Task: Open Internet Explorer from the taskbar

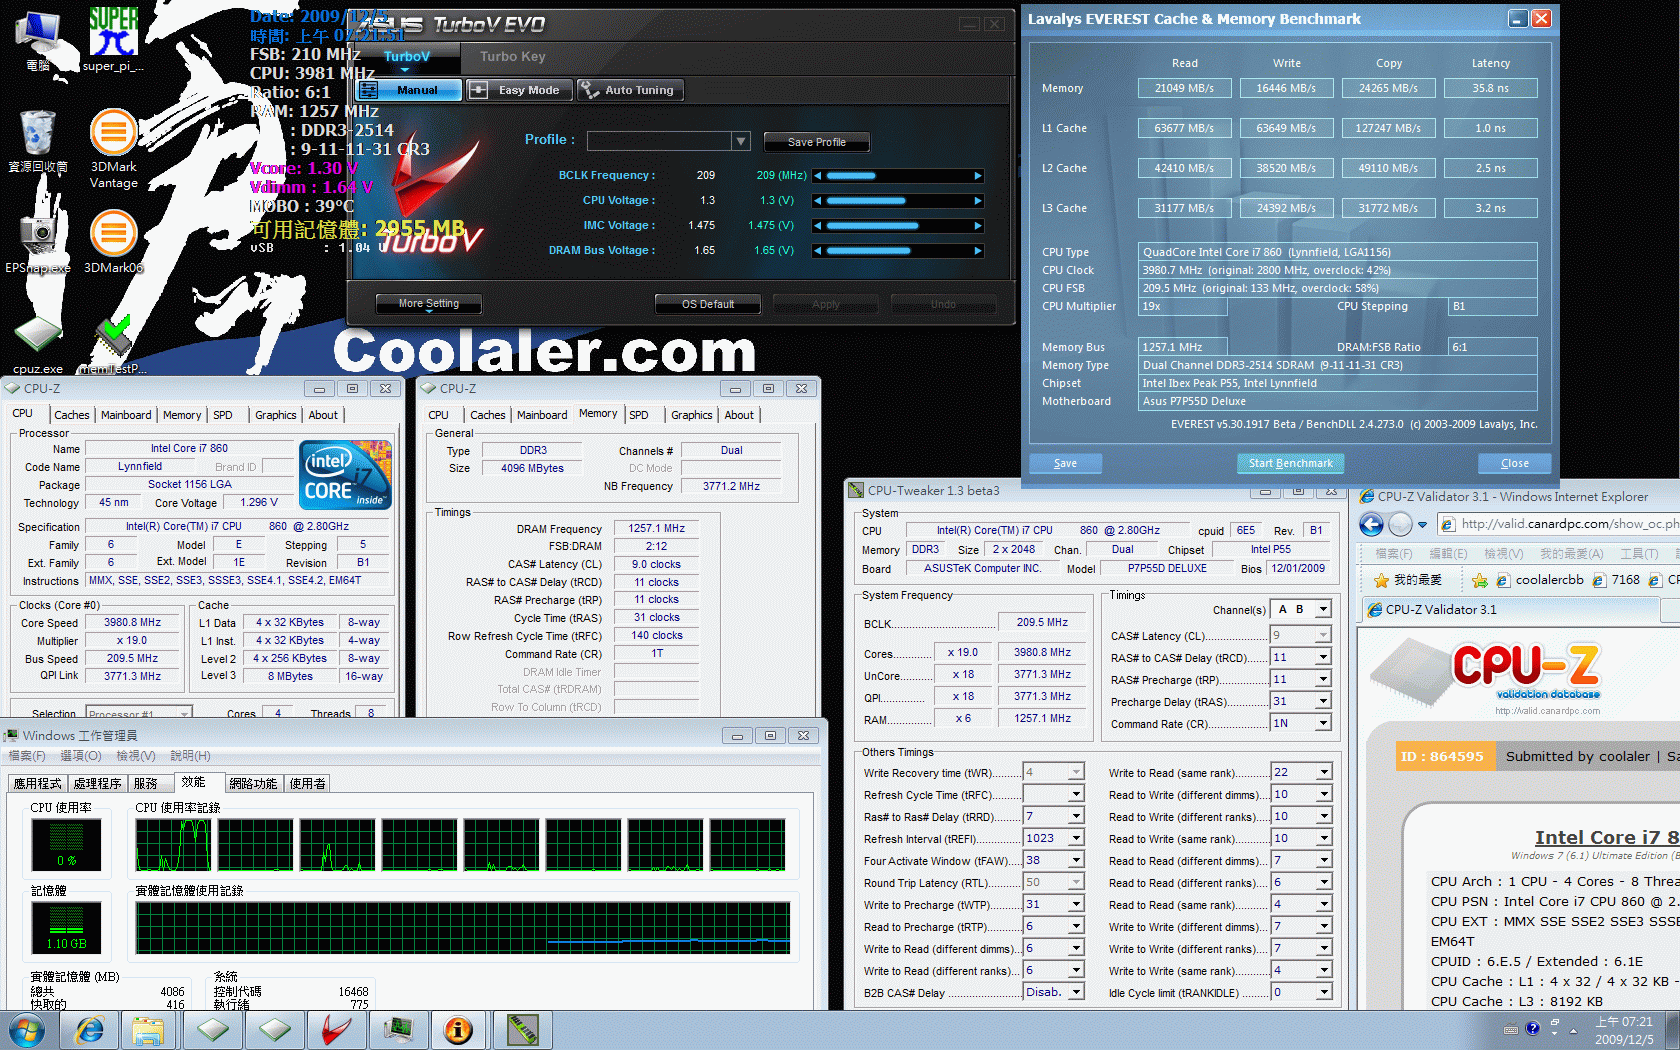Action: (90, 1029)
